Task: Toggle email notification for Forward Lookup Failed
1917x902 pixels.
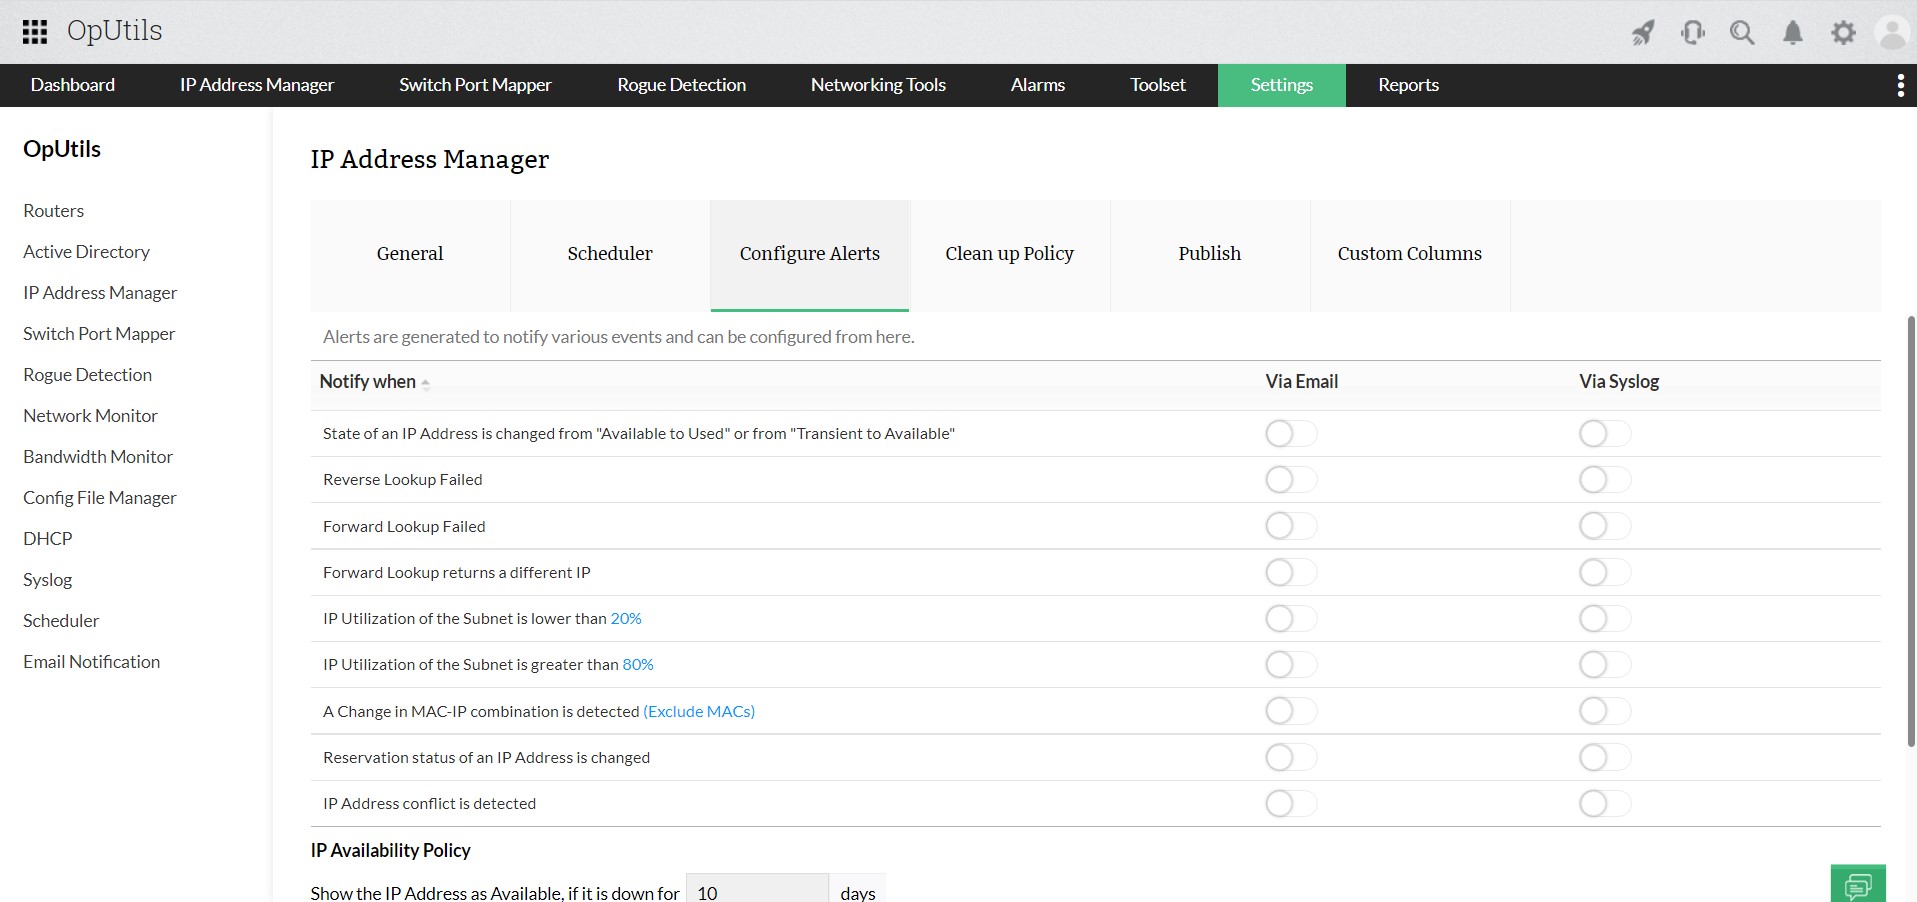Action: coord(1290,526)
